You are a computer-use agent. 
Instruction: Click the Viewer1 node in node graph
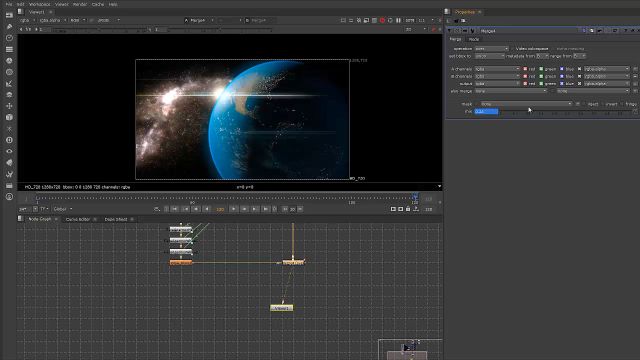(282, 308)
